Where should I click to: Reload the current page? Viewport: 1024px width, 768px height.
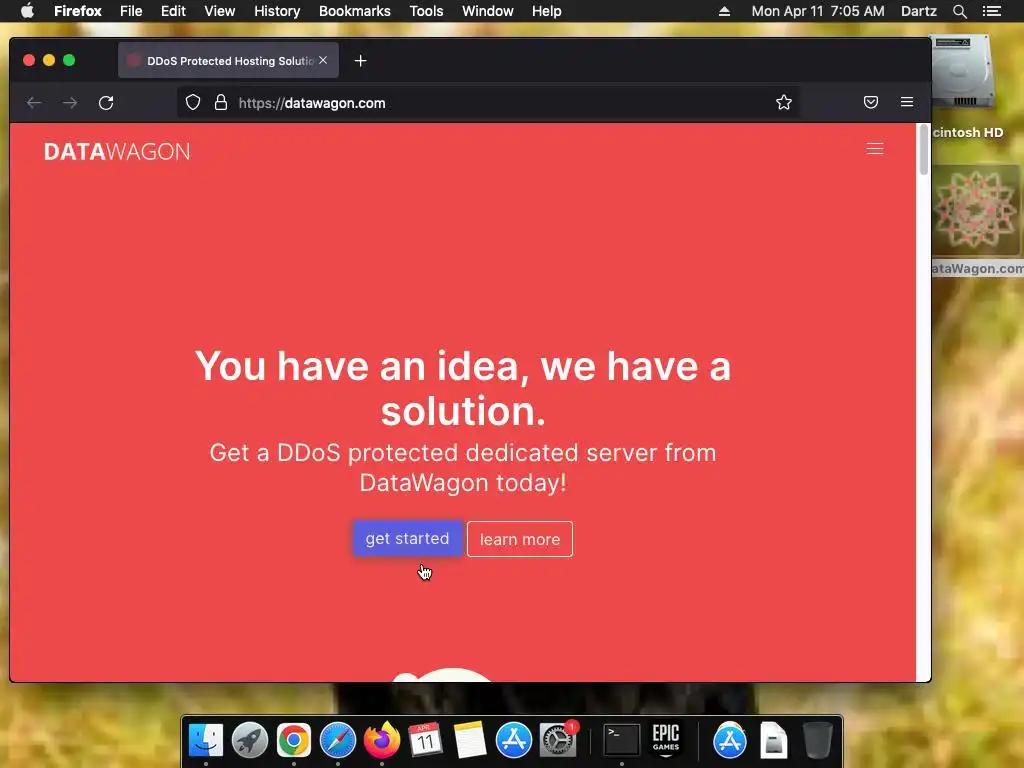pos(106,103)
